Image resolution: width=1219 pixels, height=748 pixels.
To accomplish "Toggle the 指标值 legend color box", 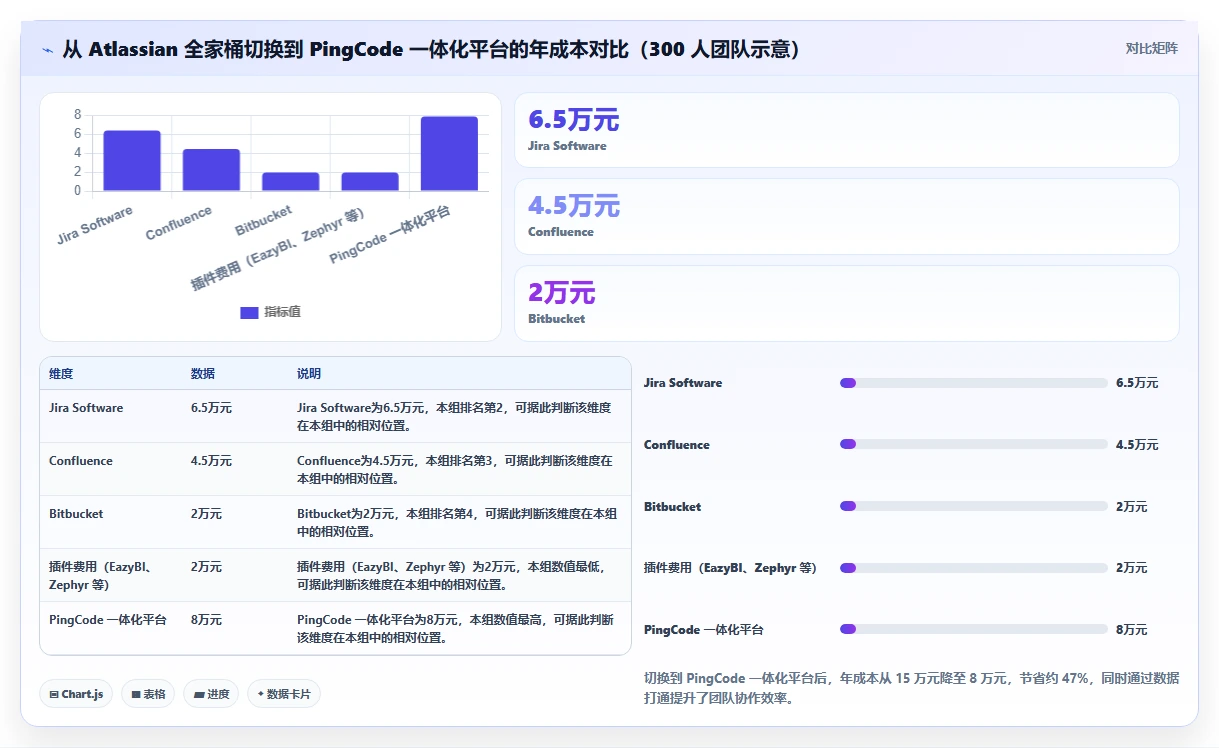I will coord(249,312).
